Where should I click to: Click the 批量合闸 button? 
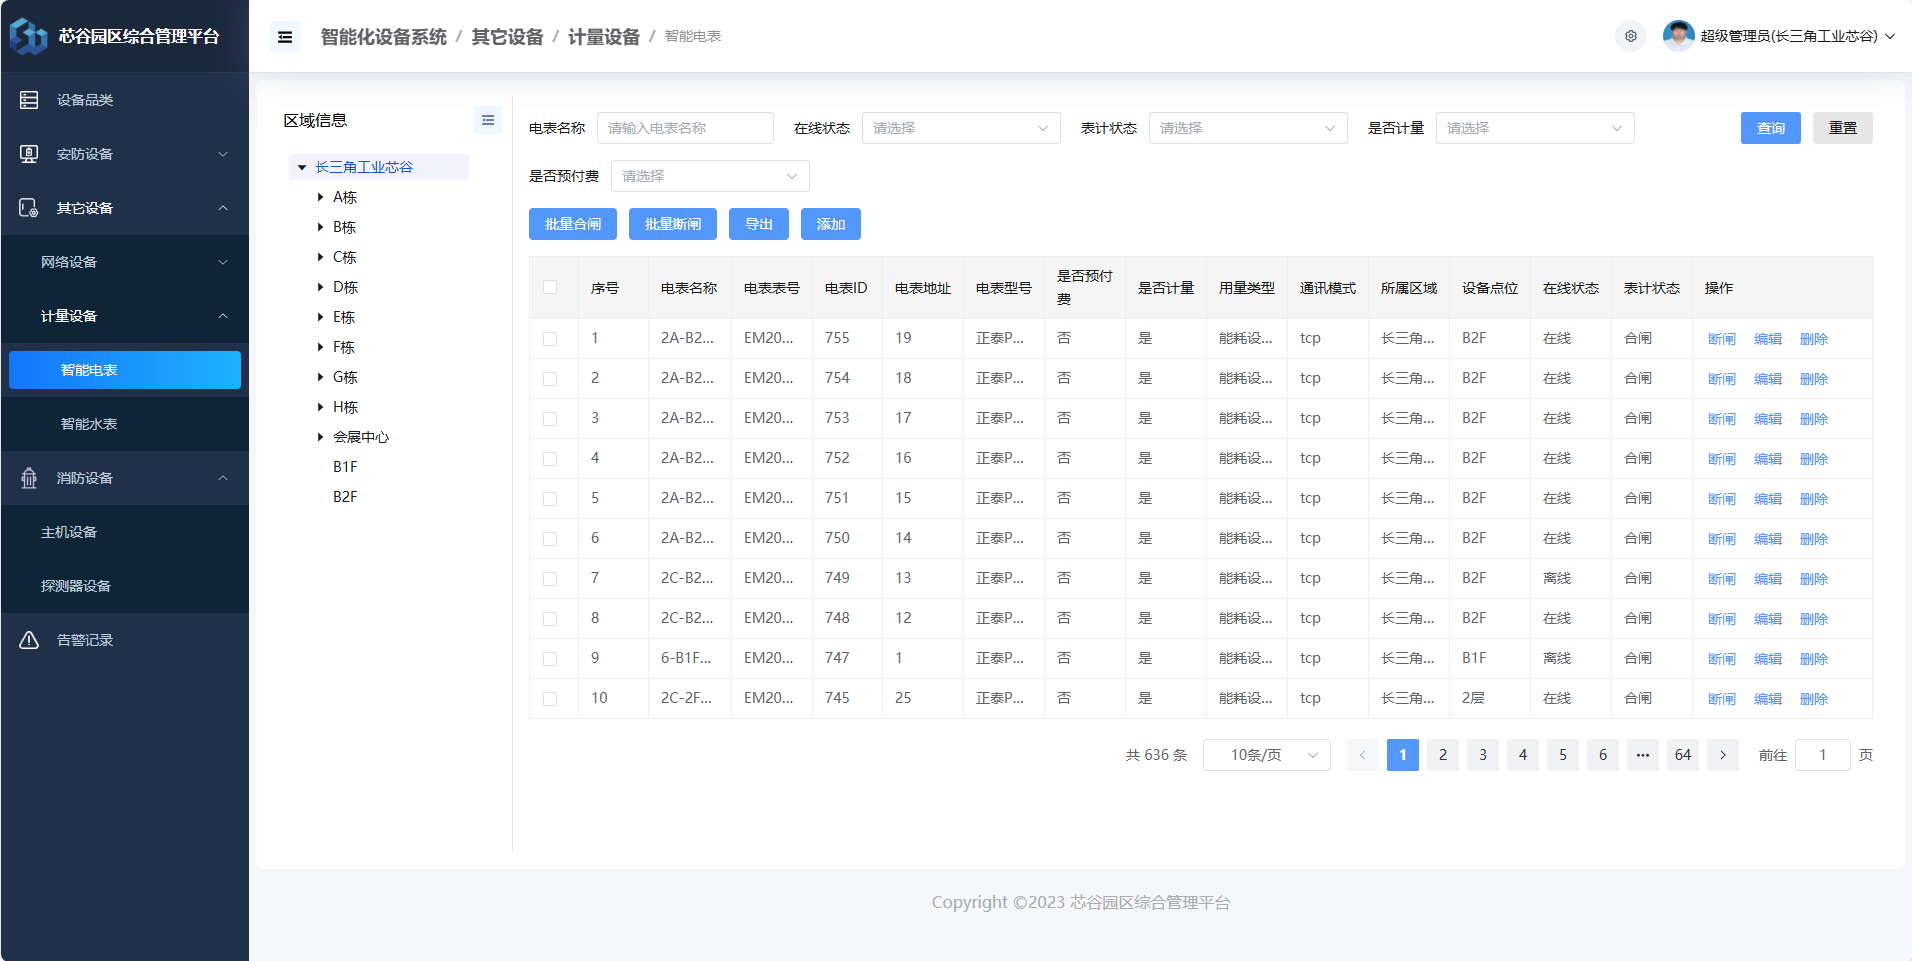(x=572, y=224)
